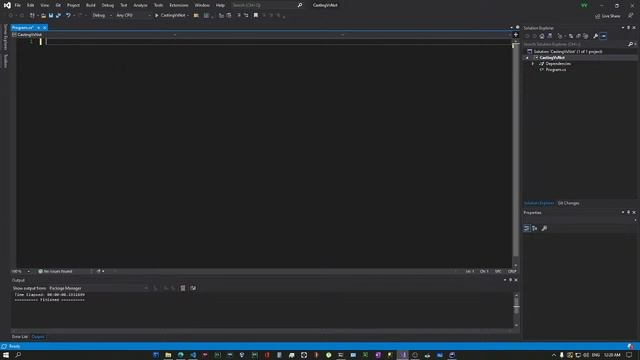Open File Explorer from the taskbar
The width and height of the screenshot is (640, 360).
pos(168,355)
